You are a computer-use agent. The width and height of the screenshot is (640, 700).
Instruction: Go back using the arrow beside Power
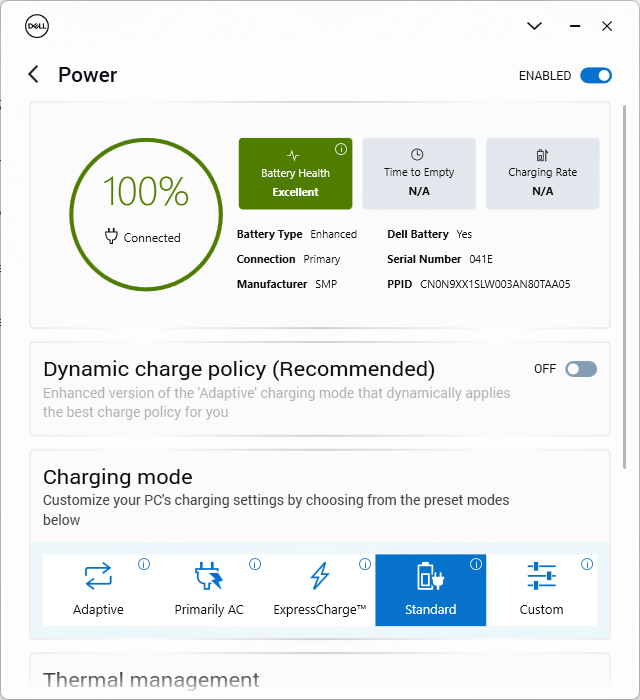34,75
